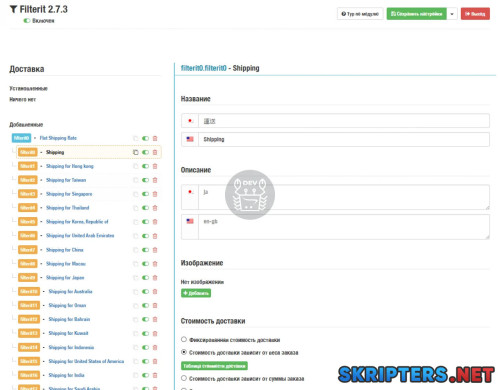Toggle Shipping for Kuwait switch
Screen dimensions: 500x390
click(145, 333)
